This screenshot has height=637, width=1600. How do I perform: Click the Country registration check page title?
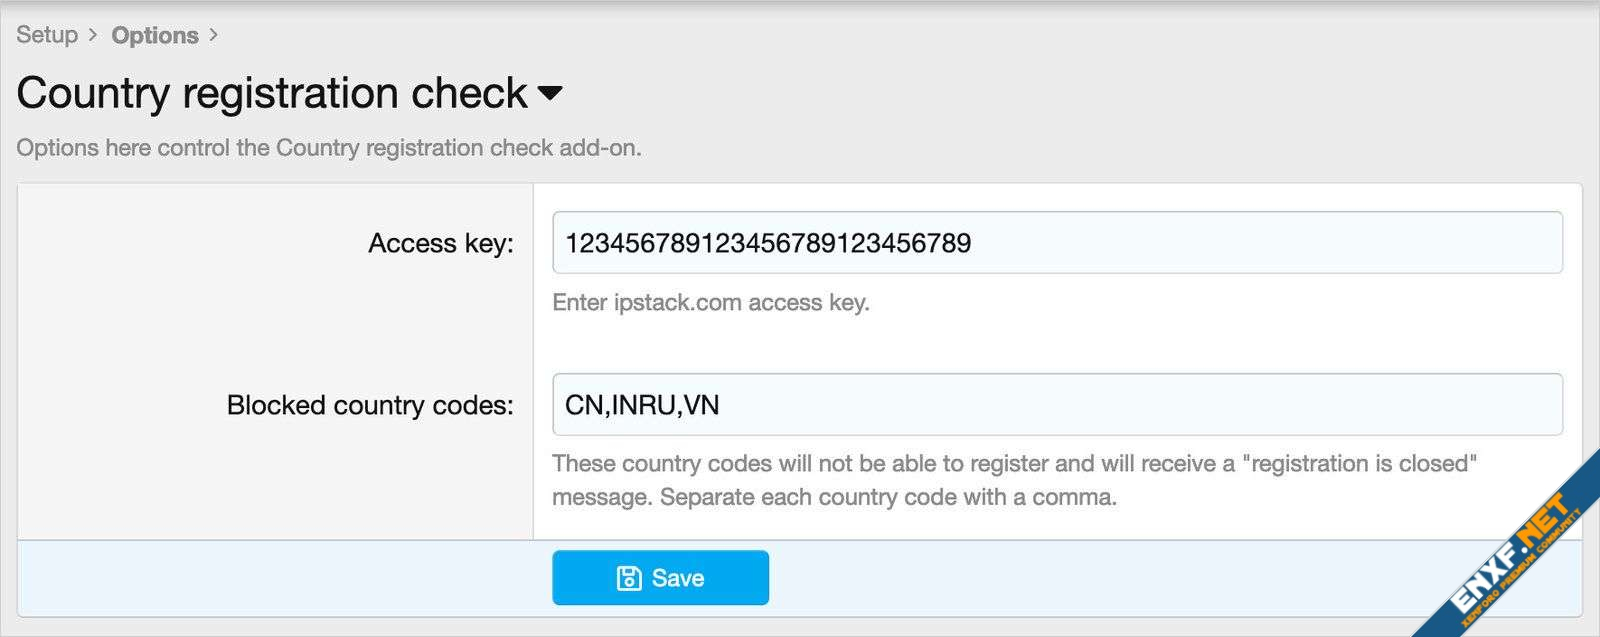272,93
